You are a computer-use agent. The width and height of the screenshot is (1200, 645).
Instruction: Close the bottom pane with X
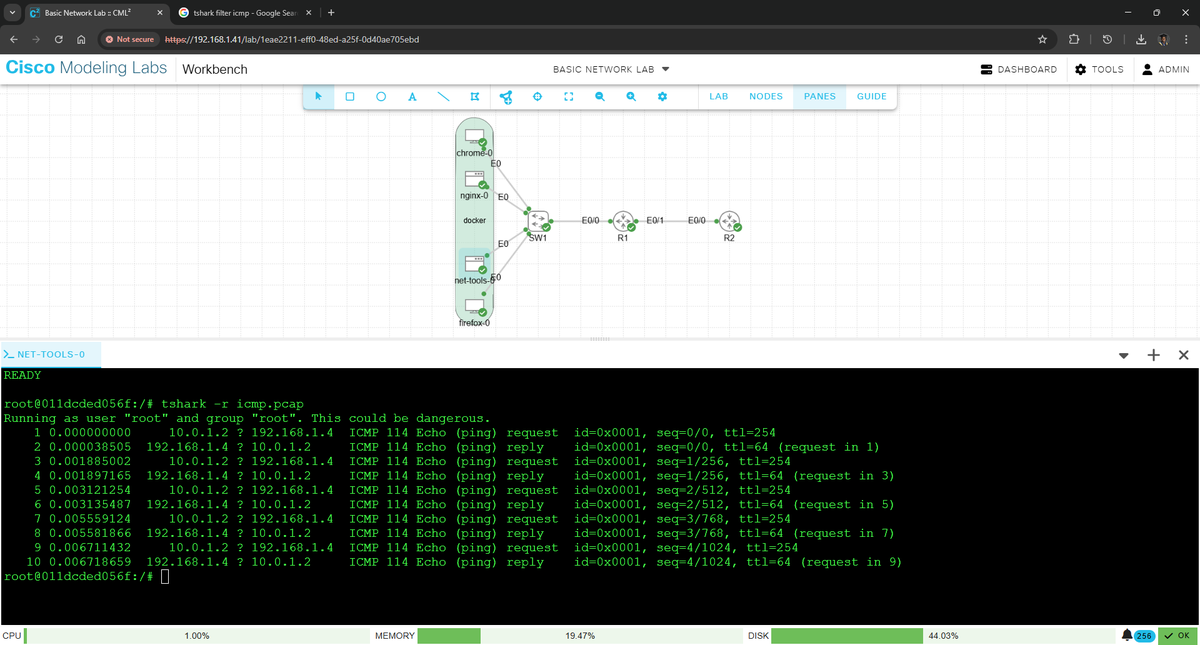point(1183,355)
